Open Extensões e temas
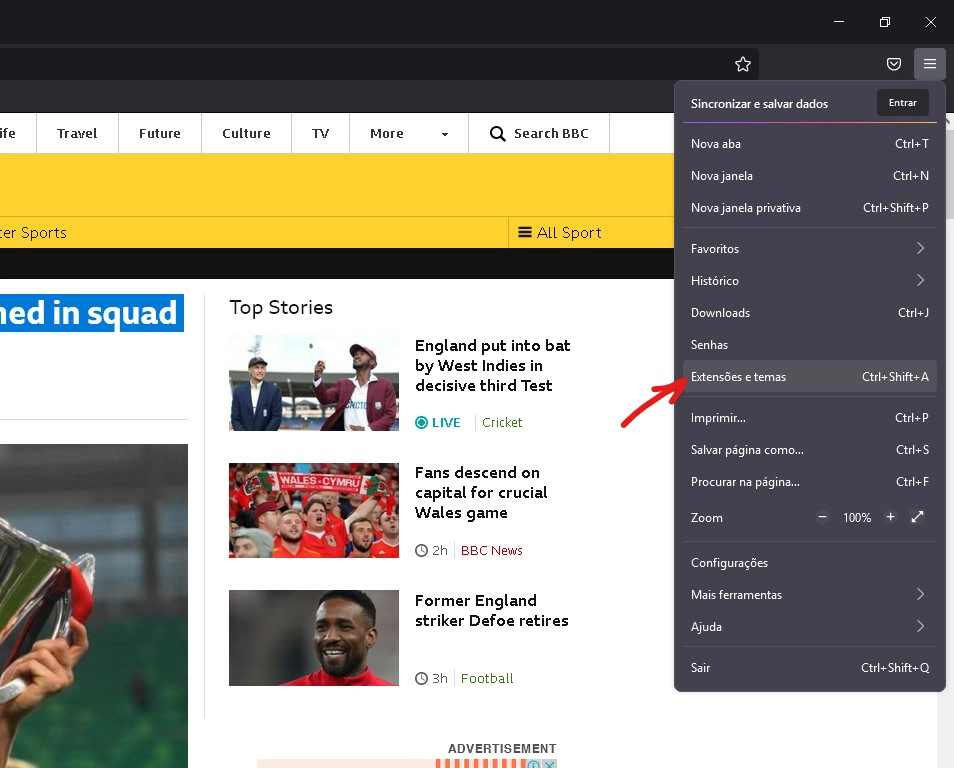 (809, 377)
